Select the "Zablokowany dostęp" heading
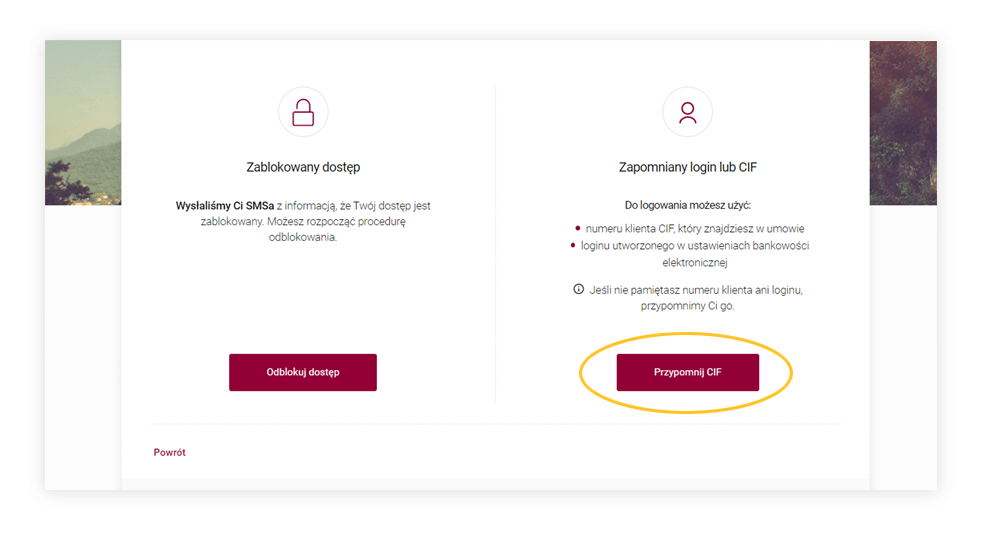 pos(303,167)
